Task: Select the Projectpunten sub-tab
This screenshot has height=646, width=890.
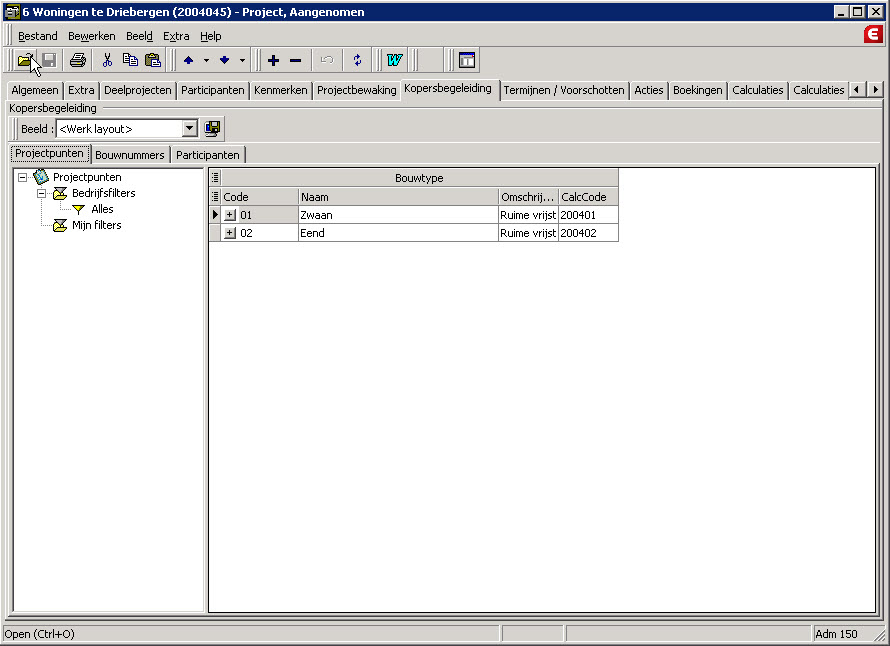Action: coord(49,154)
